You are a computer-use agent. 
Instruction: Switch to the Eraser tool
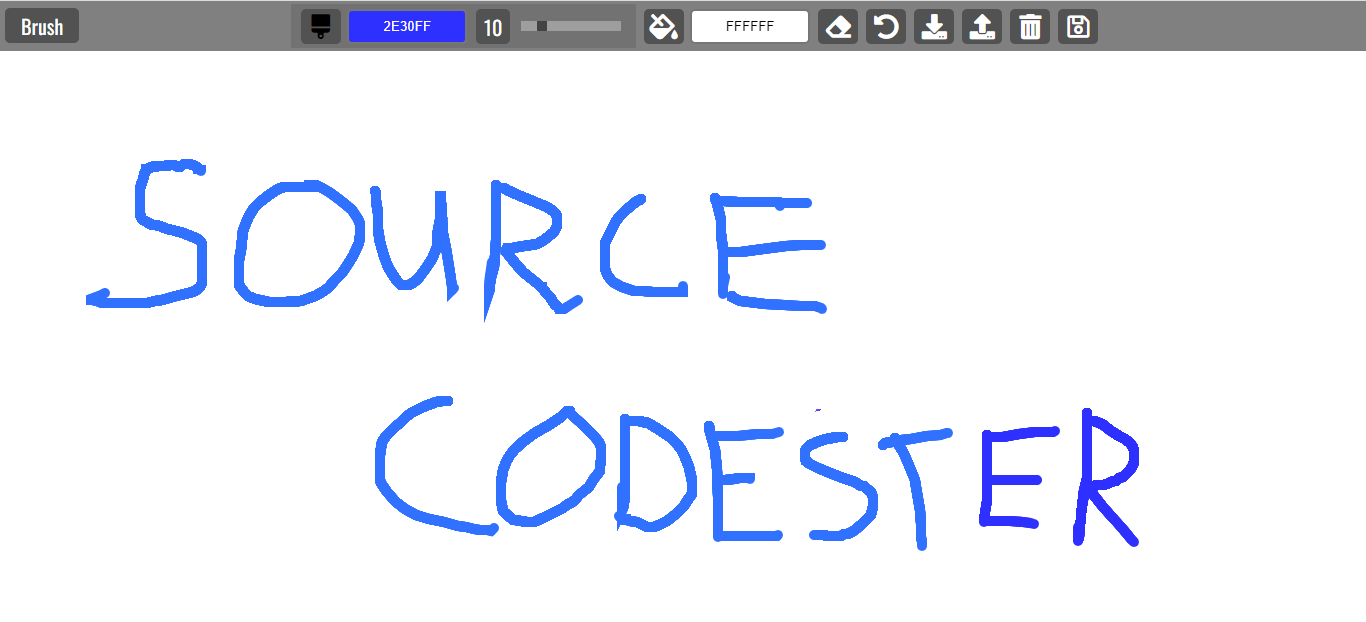click(838, 26)
